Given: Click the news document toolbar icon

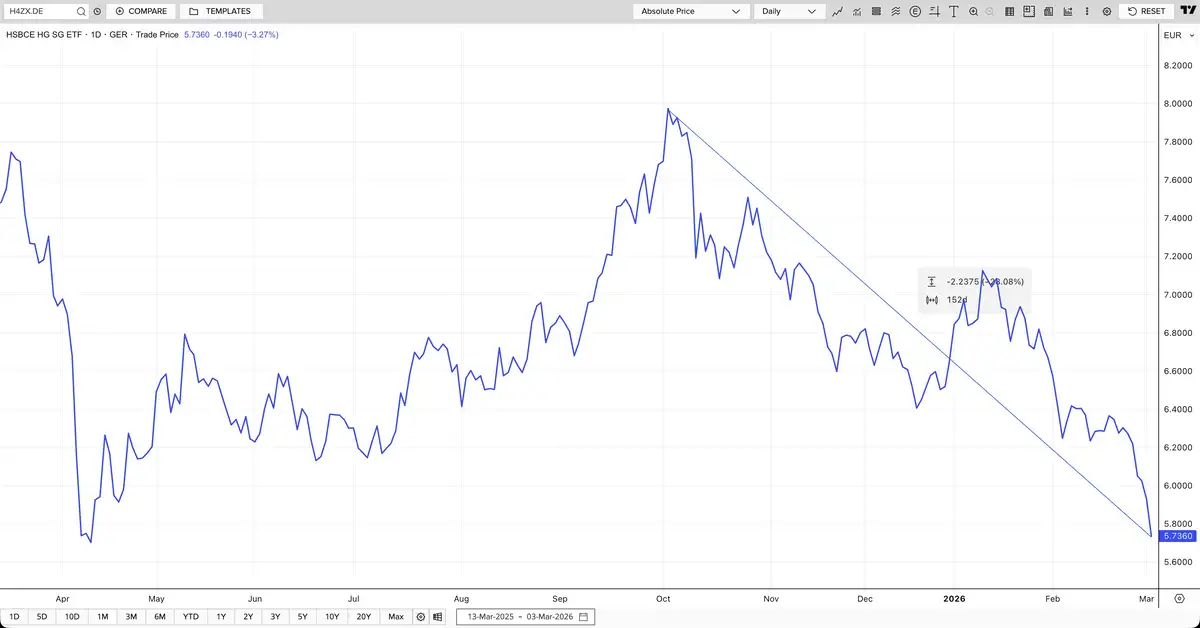Looking at the screenshot, I should (1048, 11).
